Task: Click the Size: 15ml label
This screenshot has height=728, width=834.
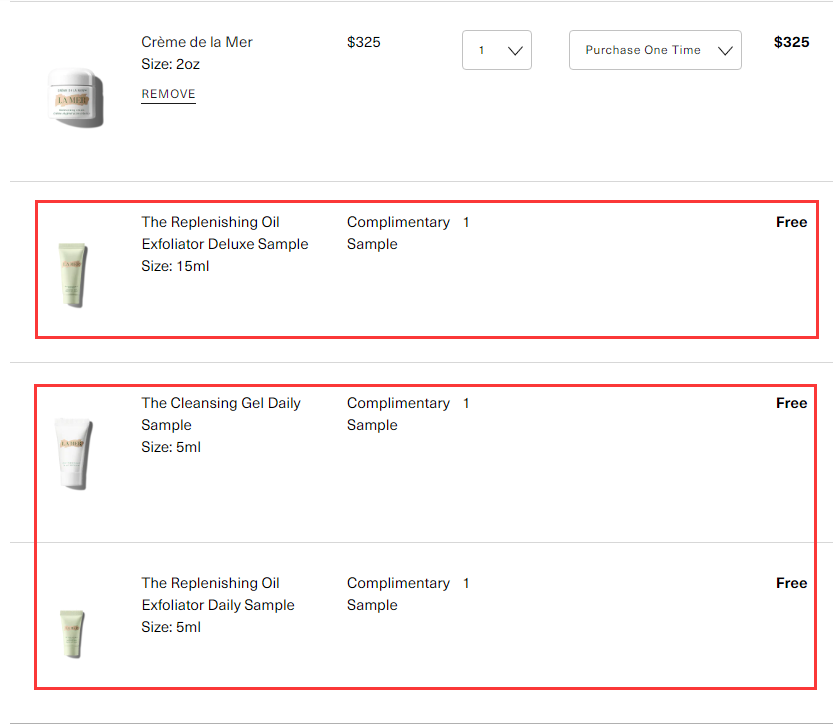Action: pos(175,266)
